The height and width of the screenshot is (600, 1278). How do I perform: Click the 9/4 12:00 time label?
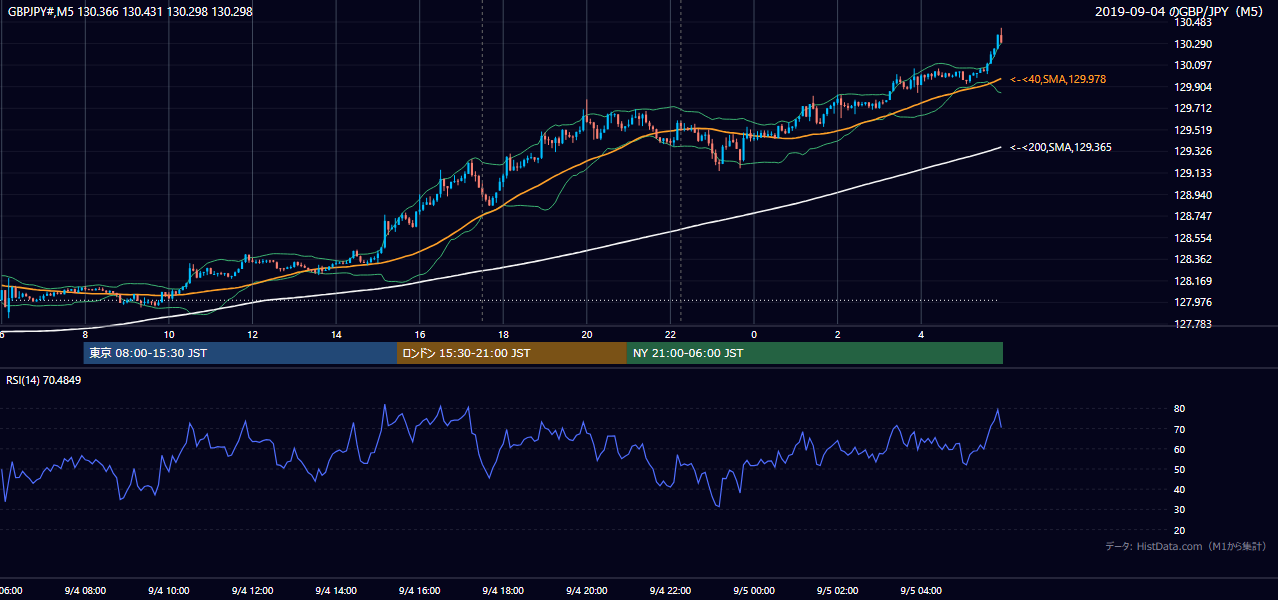point(252,590)
